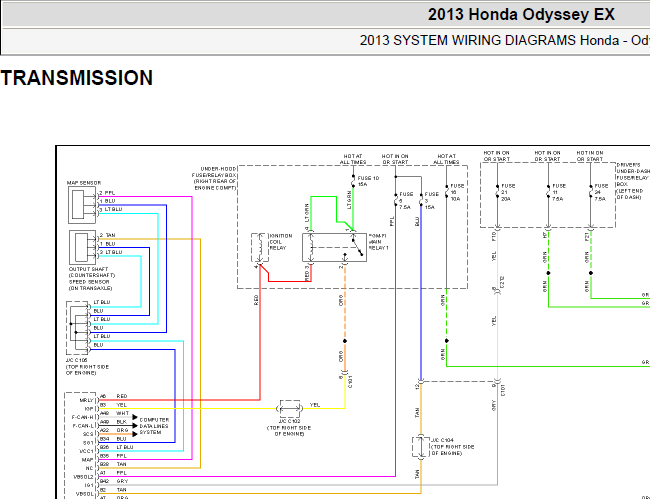Click the TRANSMISSION heading
This screenshot has height=499, width=650.
click(x=77, y=78)
